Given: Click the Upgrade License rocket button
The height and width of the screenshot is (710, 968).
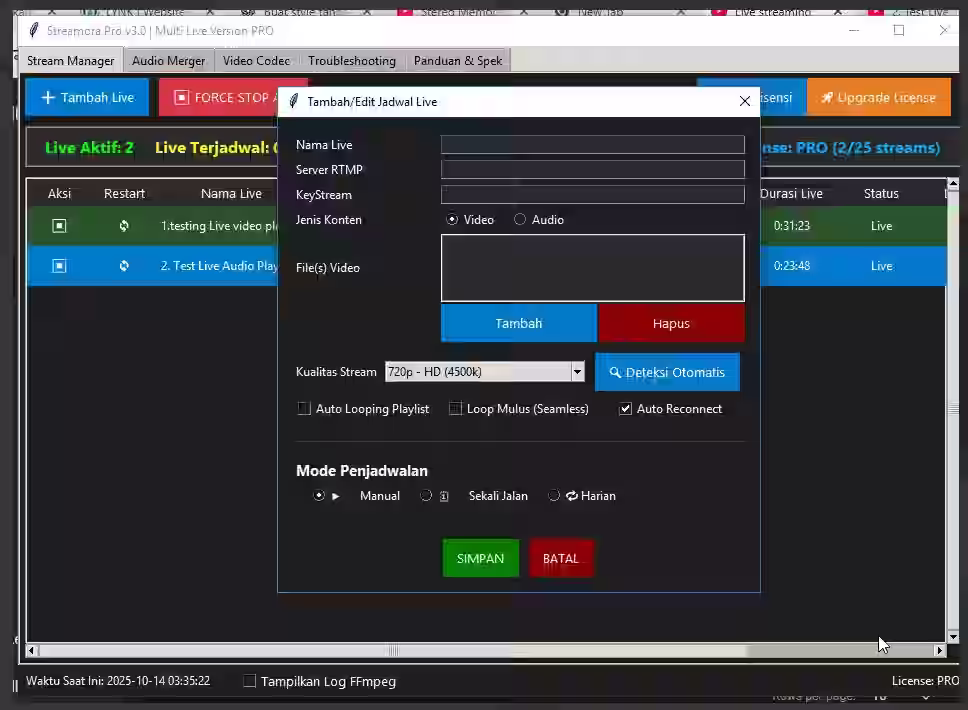Looking at the screenshot, I should tap(878, 97).
